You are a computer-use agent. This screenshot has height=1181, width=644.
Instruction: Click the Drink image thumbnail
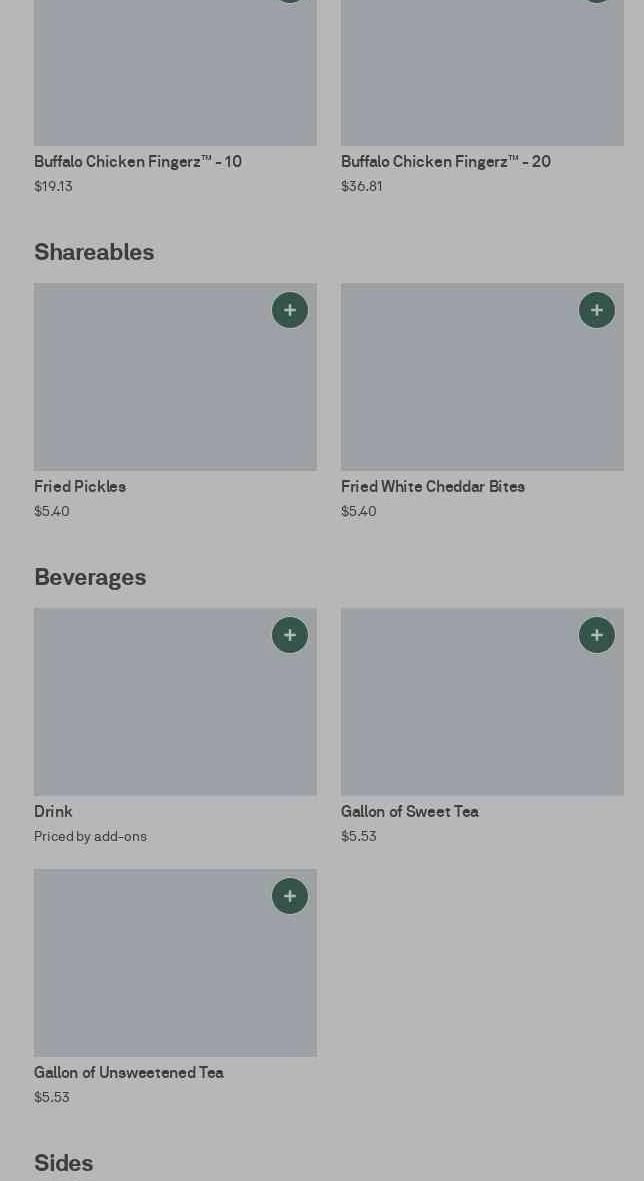(x=175, y=702)
